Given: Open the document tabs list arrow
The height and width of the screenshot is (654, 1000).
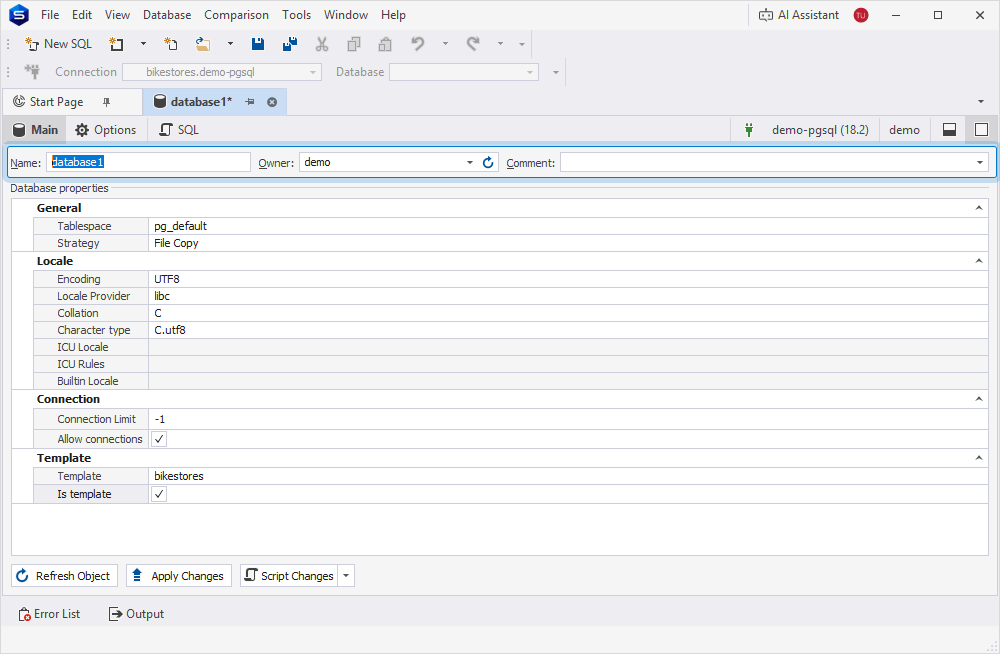Looking at the screenshot, I should click(x=981, y=102).
